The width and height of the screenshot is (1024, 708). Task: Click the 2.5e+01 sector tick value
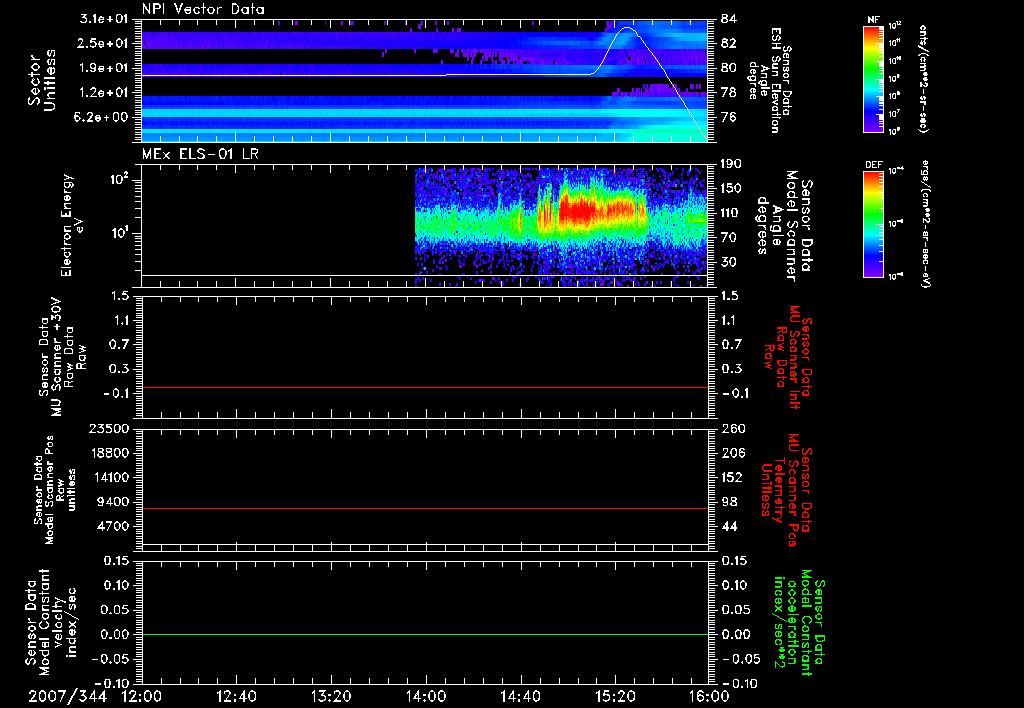click(104, 43)
